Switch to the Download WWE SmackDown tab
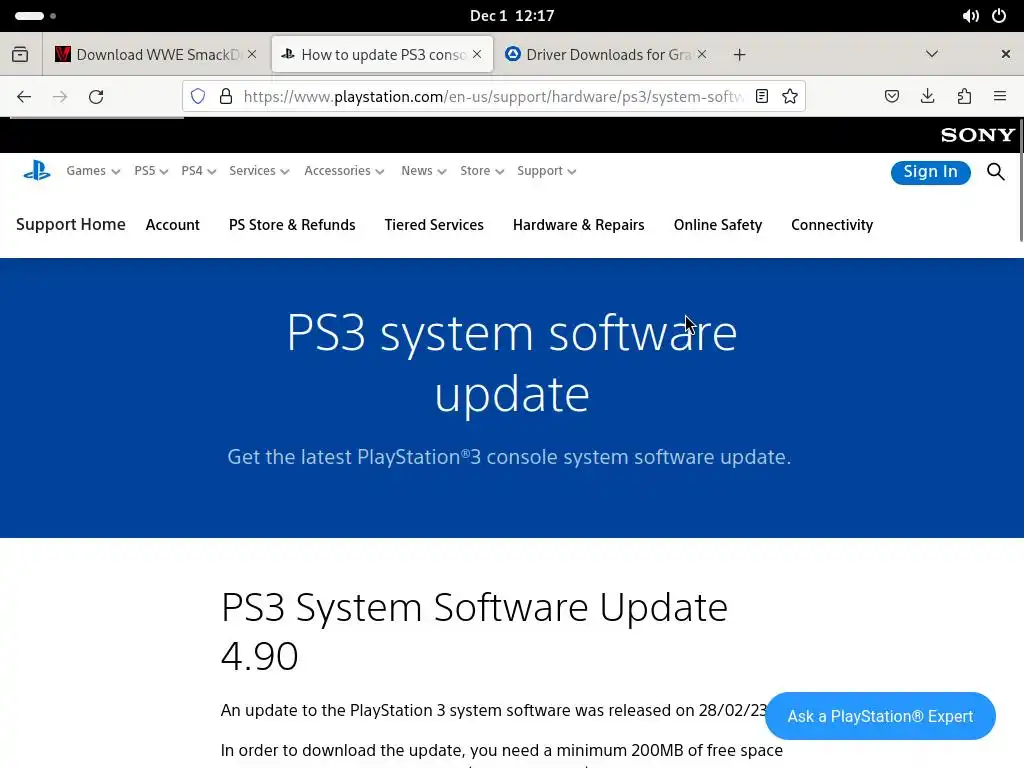This screenshot has height=768, width=1024. coord(157,54)
